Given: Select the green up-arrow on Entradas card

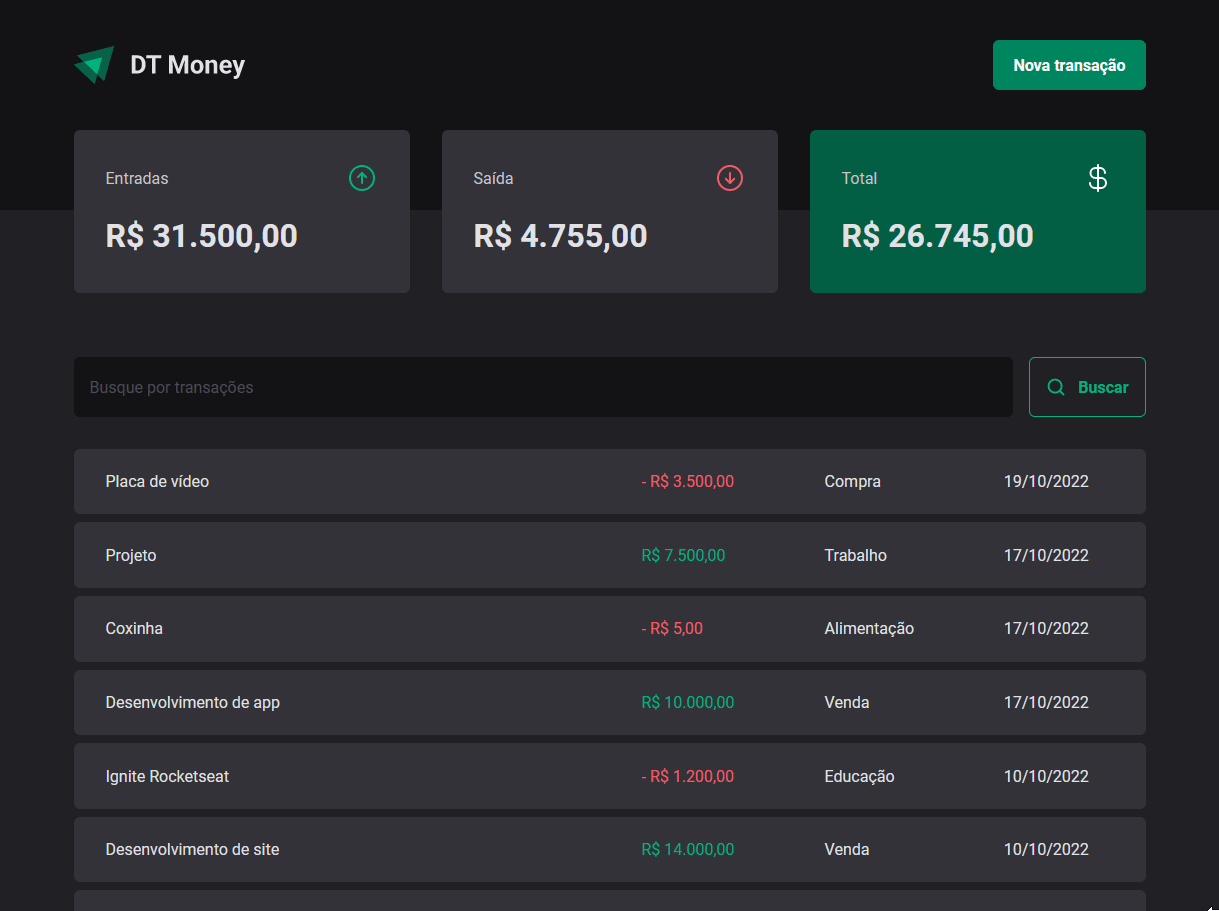Looking at the screenshot, I should click(362, 178).
